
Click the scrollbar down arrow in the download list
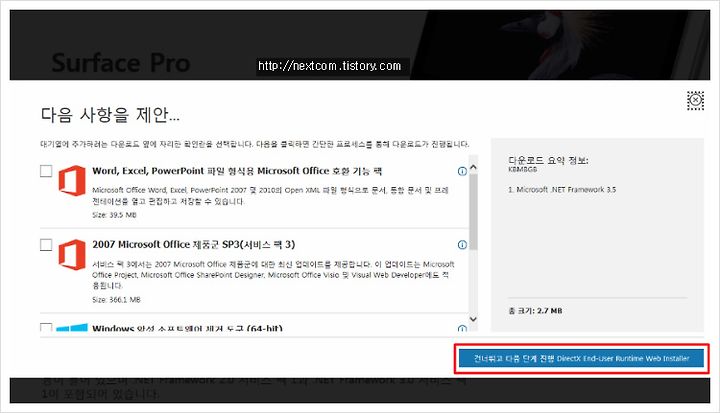click(x=473, y=319)
